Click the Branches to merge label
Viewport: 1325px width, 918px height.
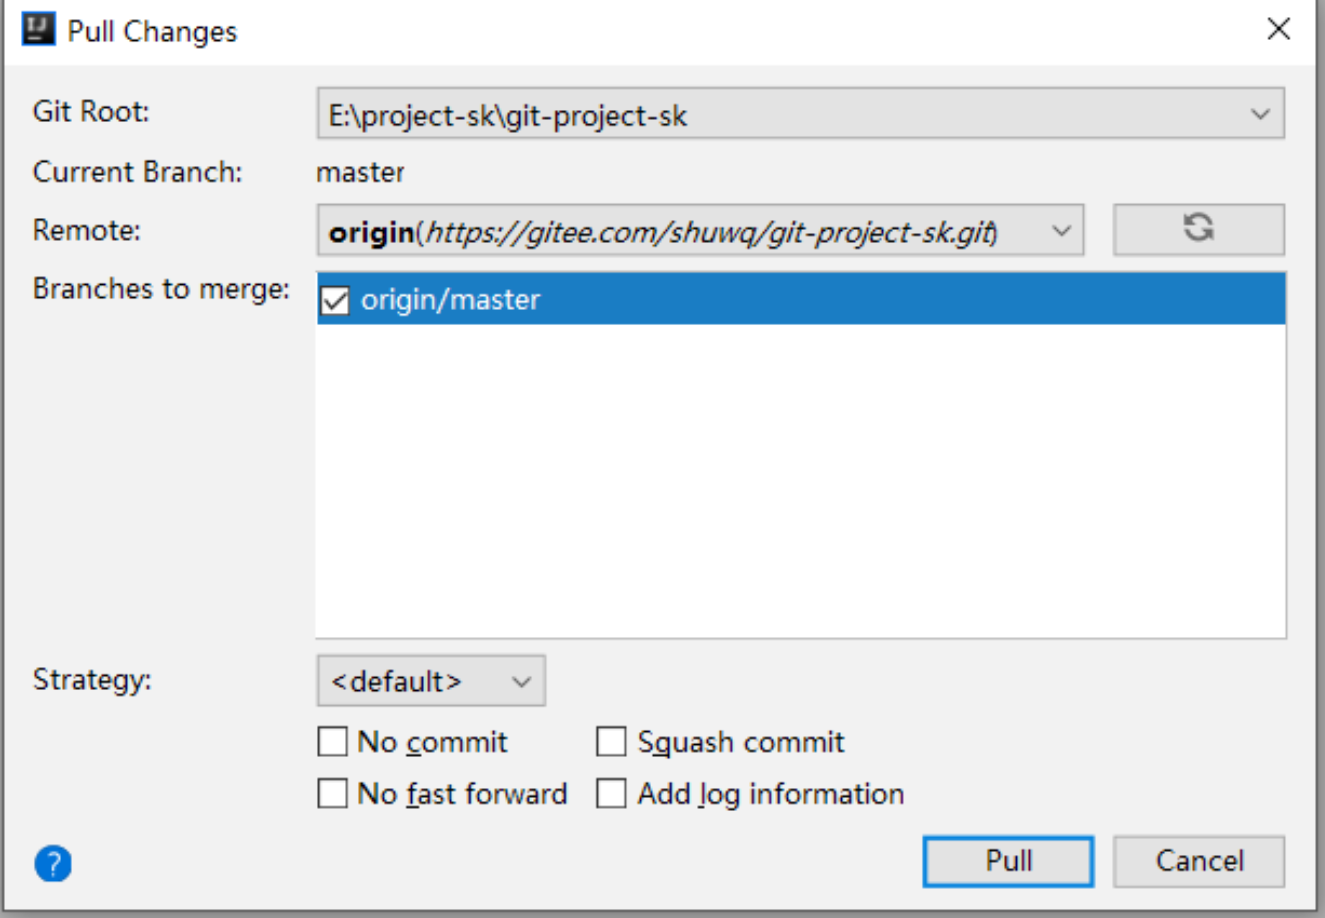pyautogui.click(x=161, y=289)
